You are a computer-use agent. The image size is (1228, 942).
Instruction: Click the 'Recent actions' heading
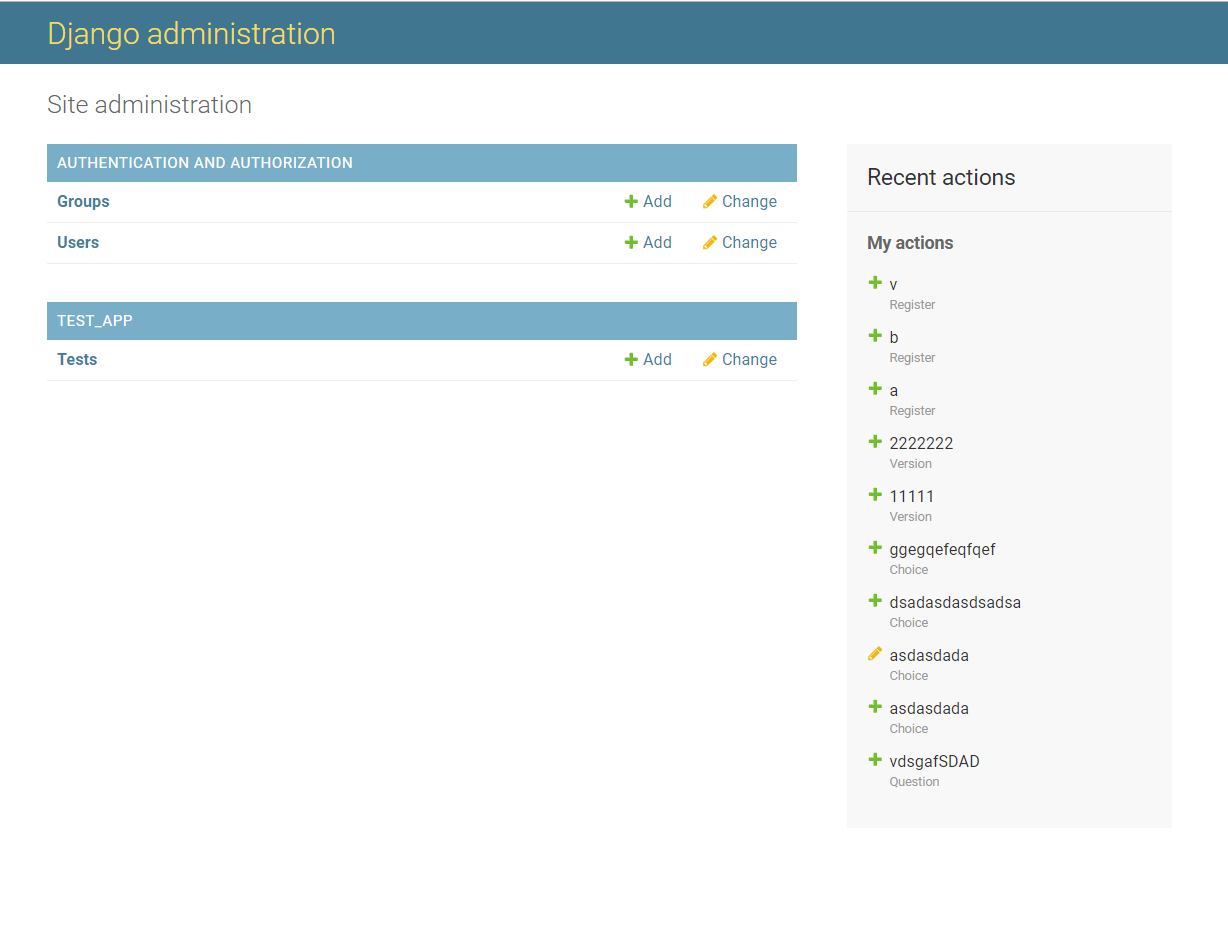pos(941,178)
